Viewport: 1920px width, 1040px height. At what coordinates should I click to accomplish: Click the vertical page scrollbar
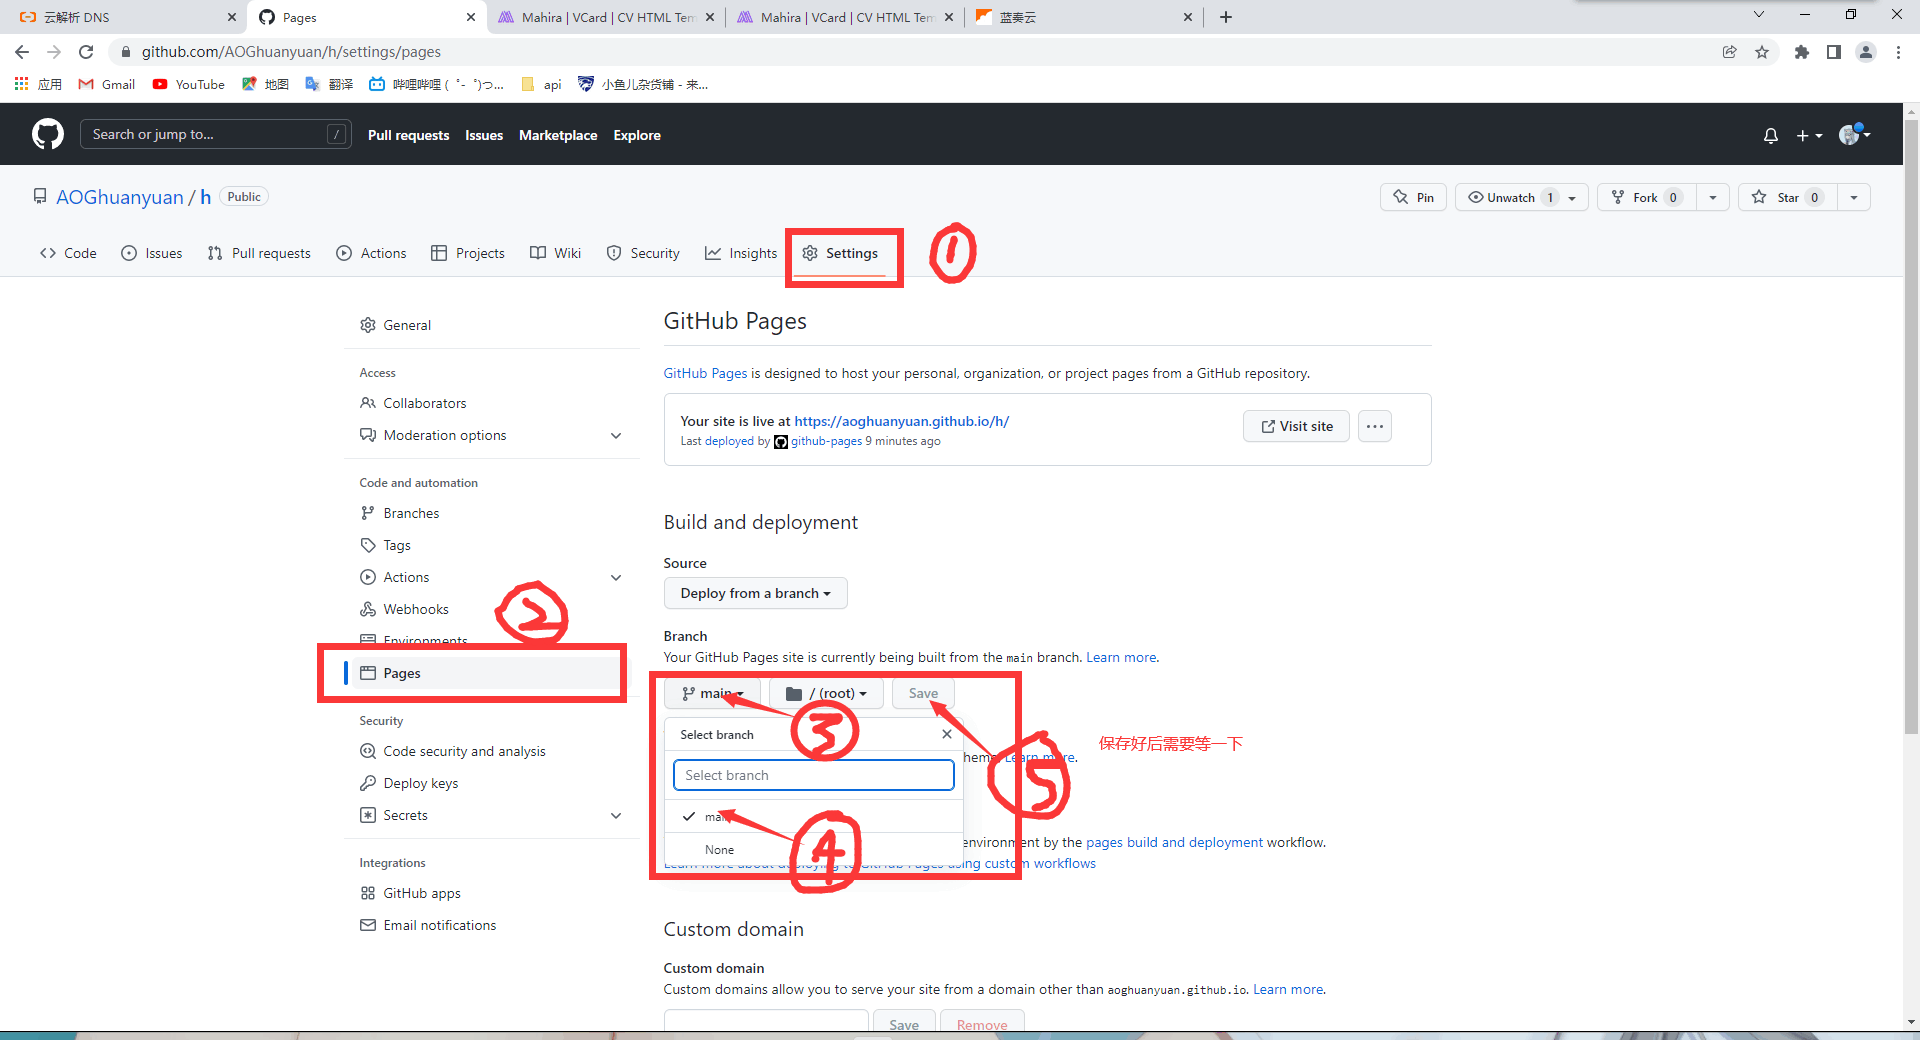[1911, 500]
